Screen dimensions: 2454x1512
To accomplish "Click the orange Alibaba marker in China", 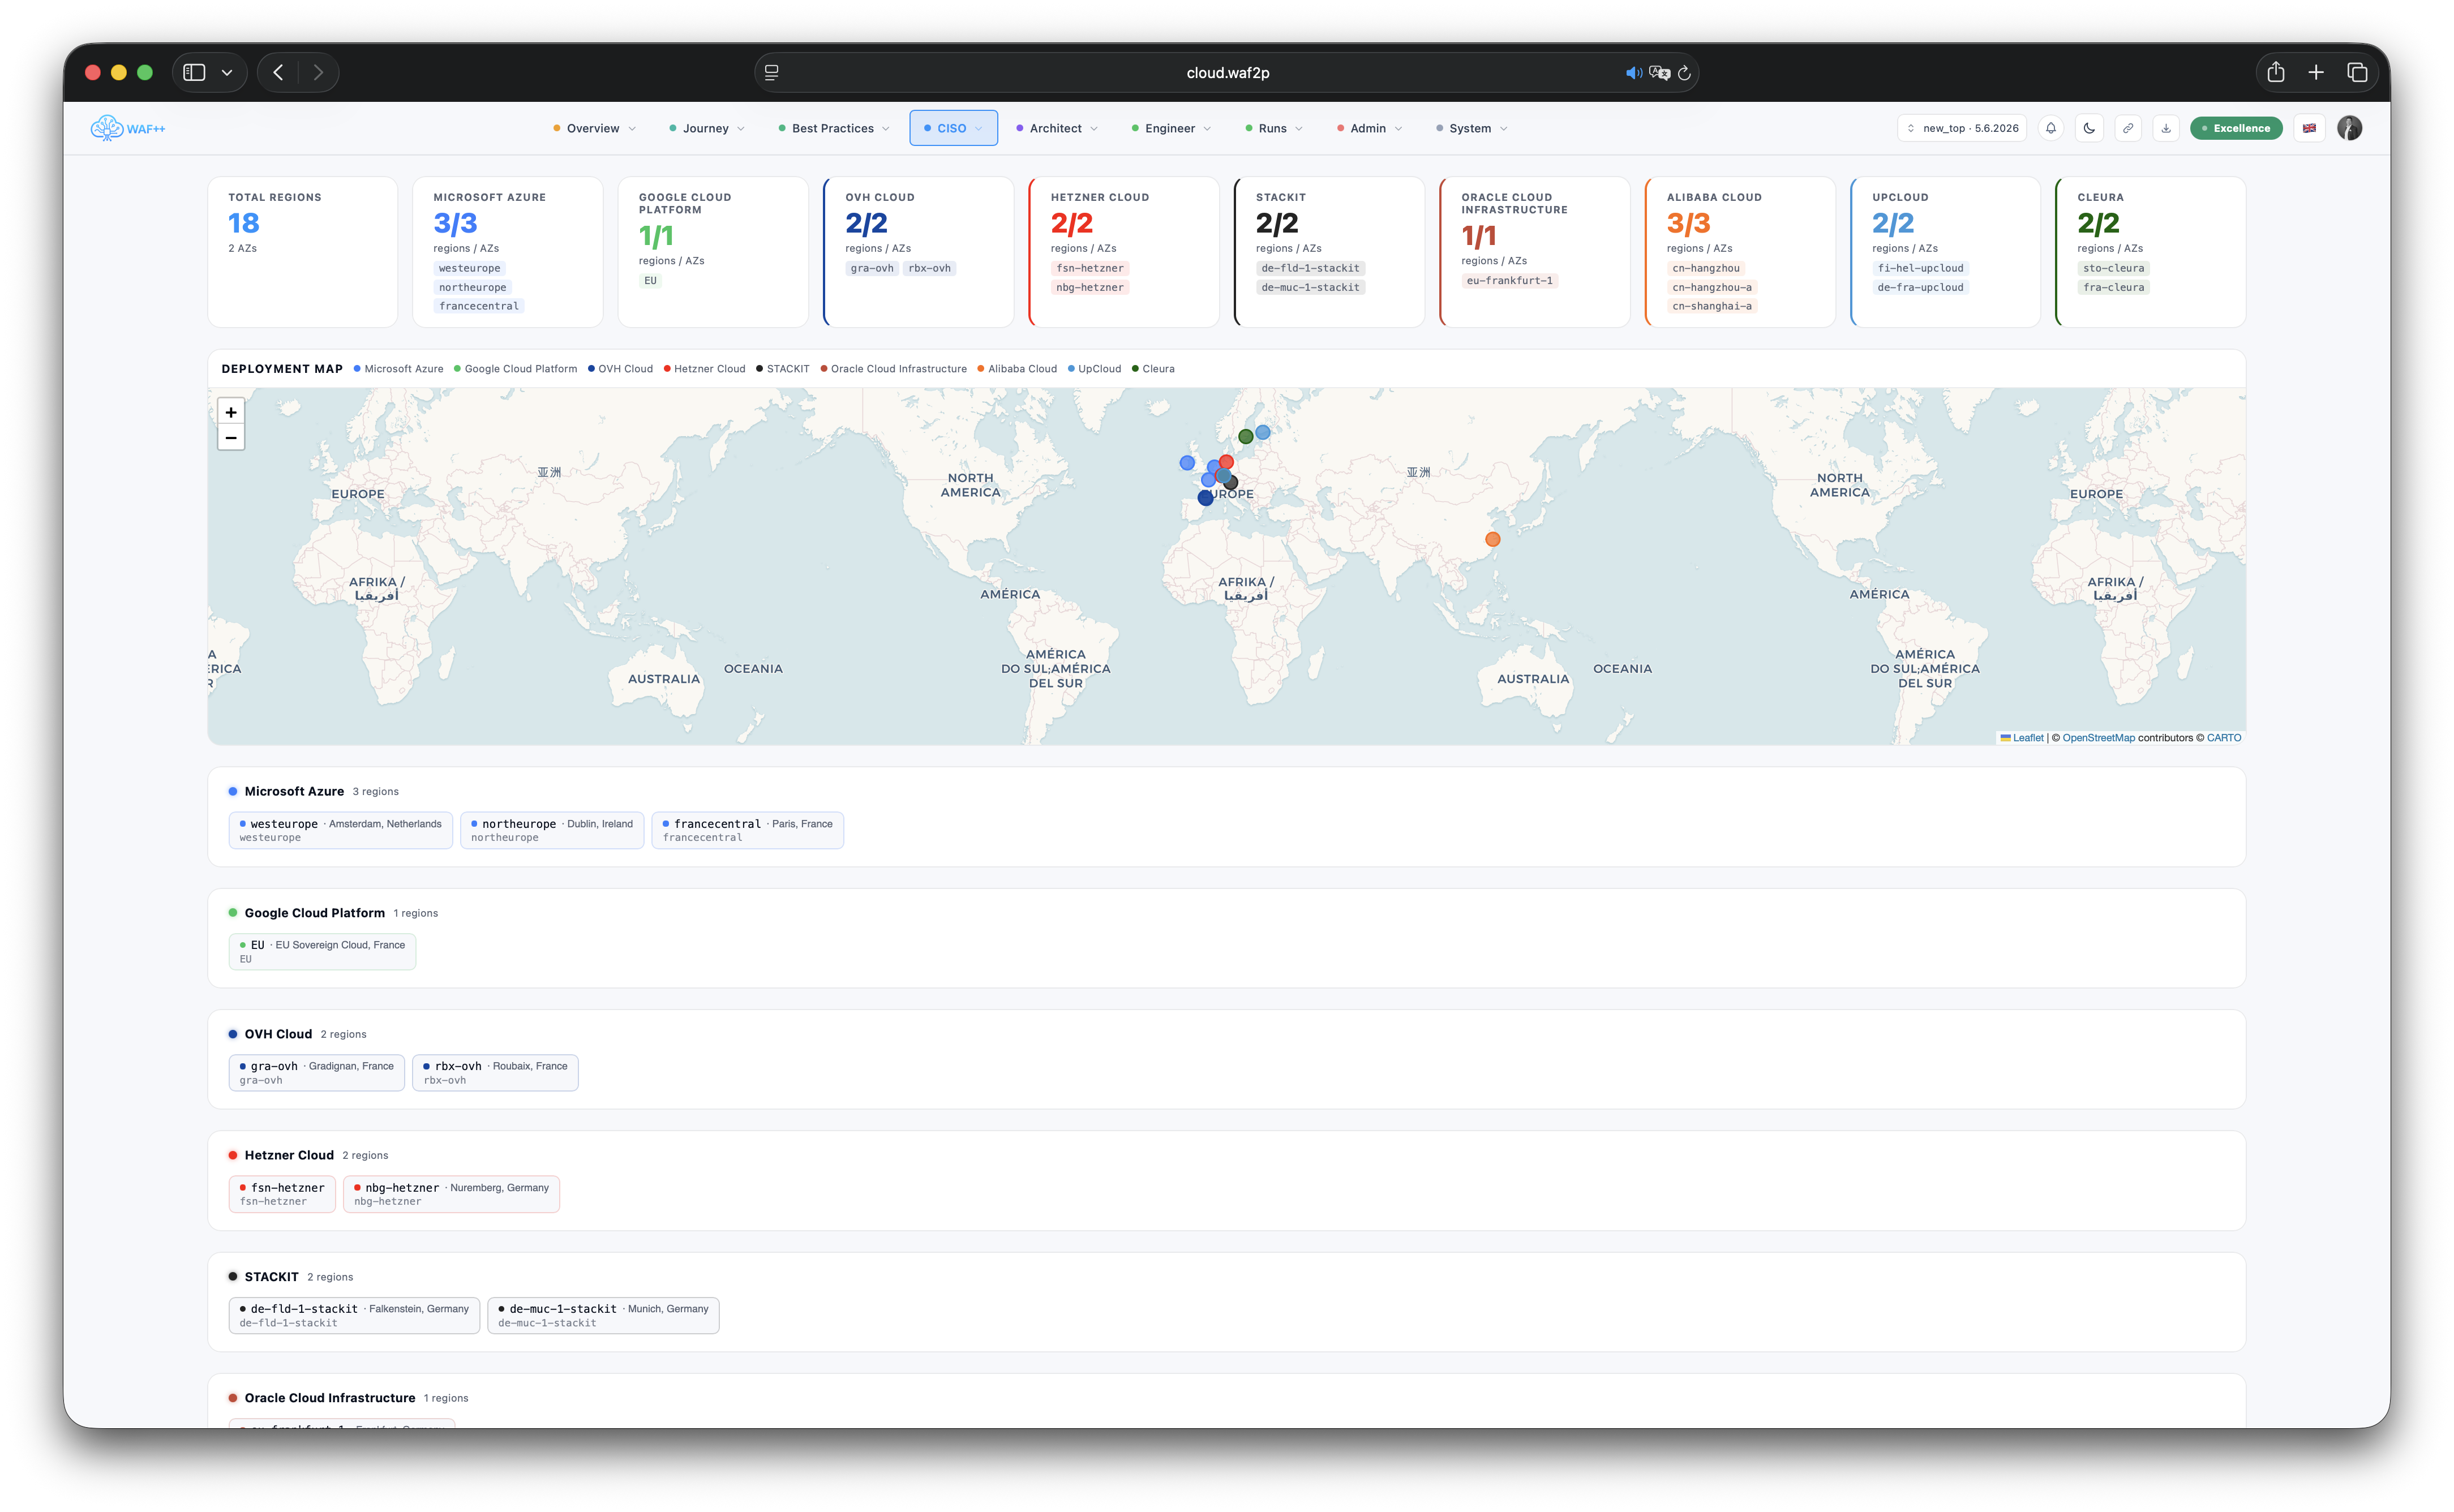I will click(x=1492, y=539).
